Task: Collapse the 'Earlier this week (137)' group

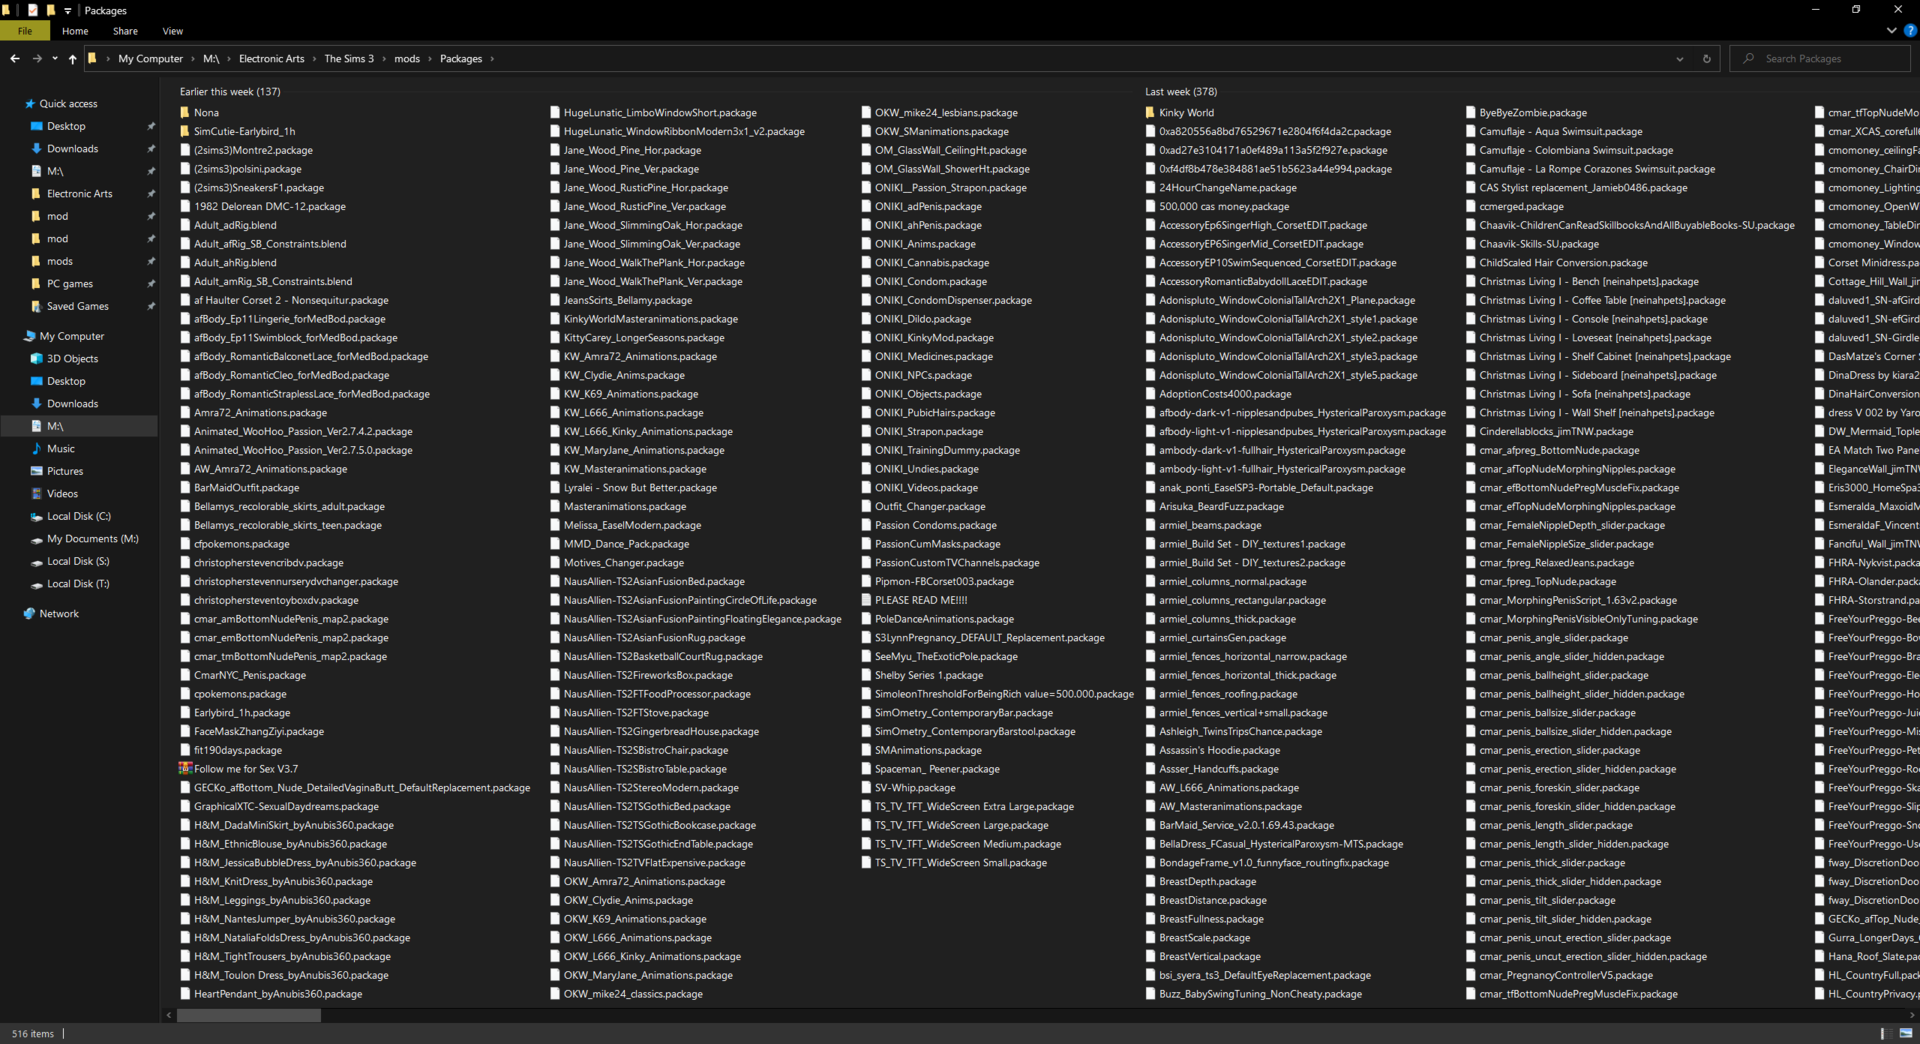Action: (x=230, y=92)
